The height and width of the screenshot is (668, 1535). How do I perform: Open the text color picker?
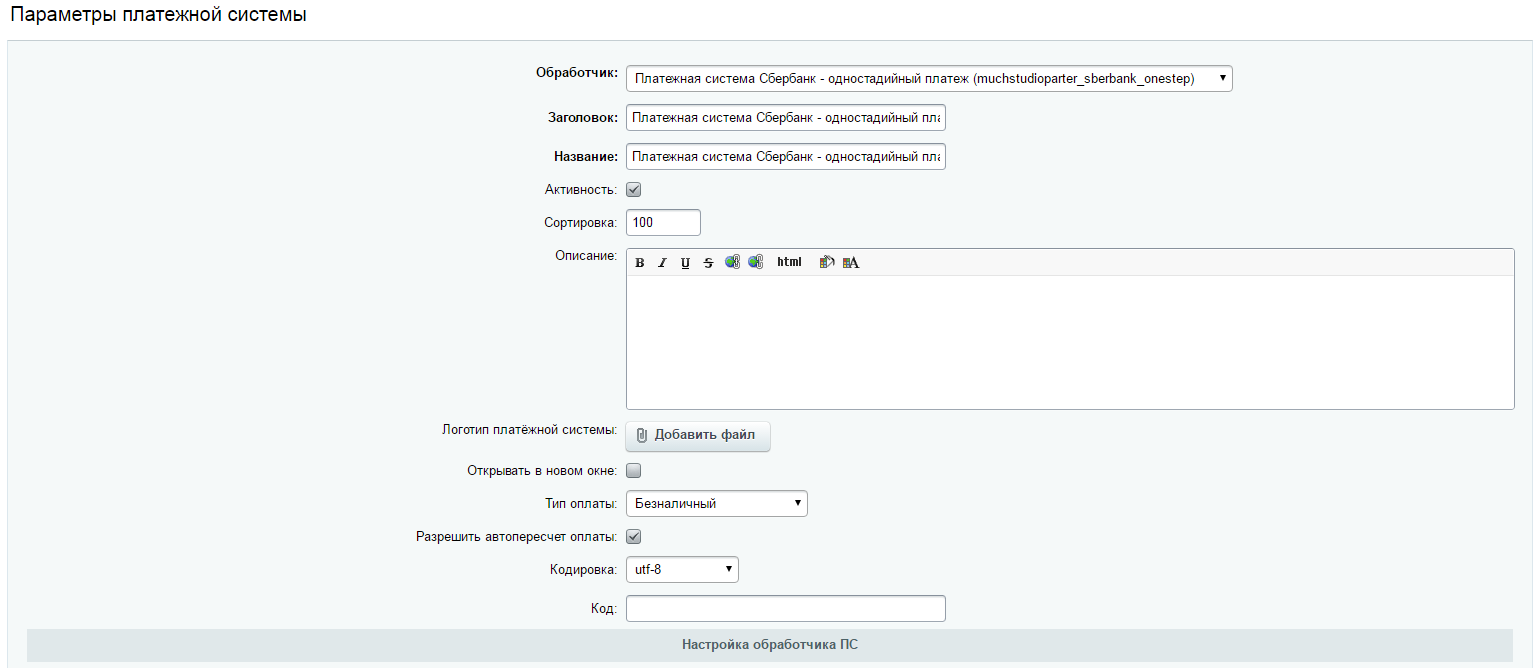click(x=851, y=262)
